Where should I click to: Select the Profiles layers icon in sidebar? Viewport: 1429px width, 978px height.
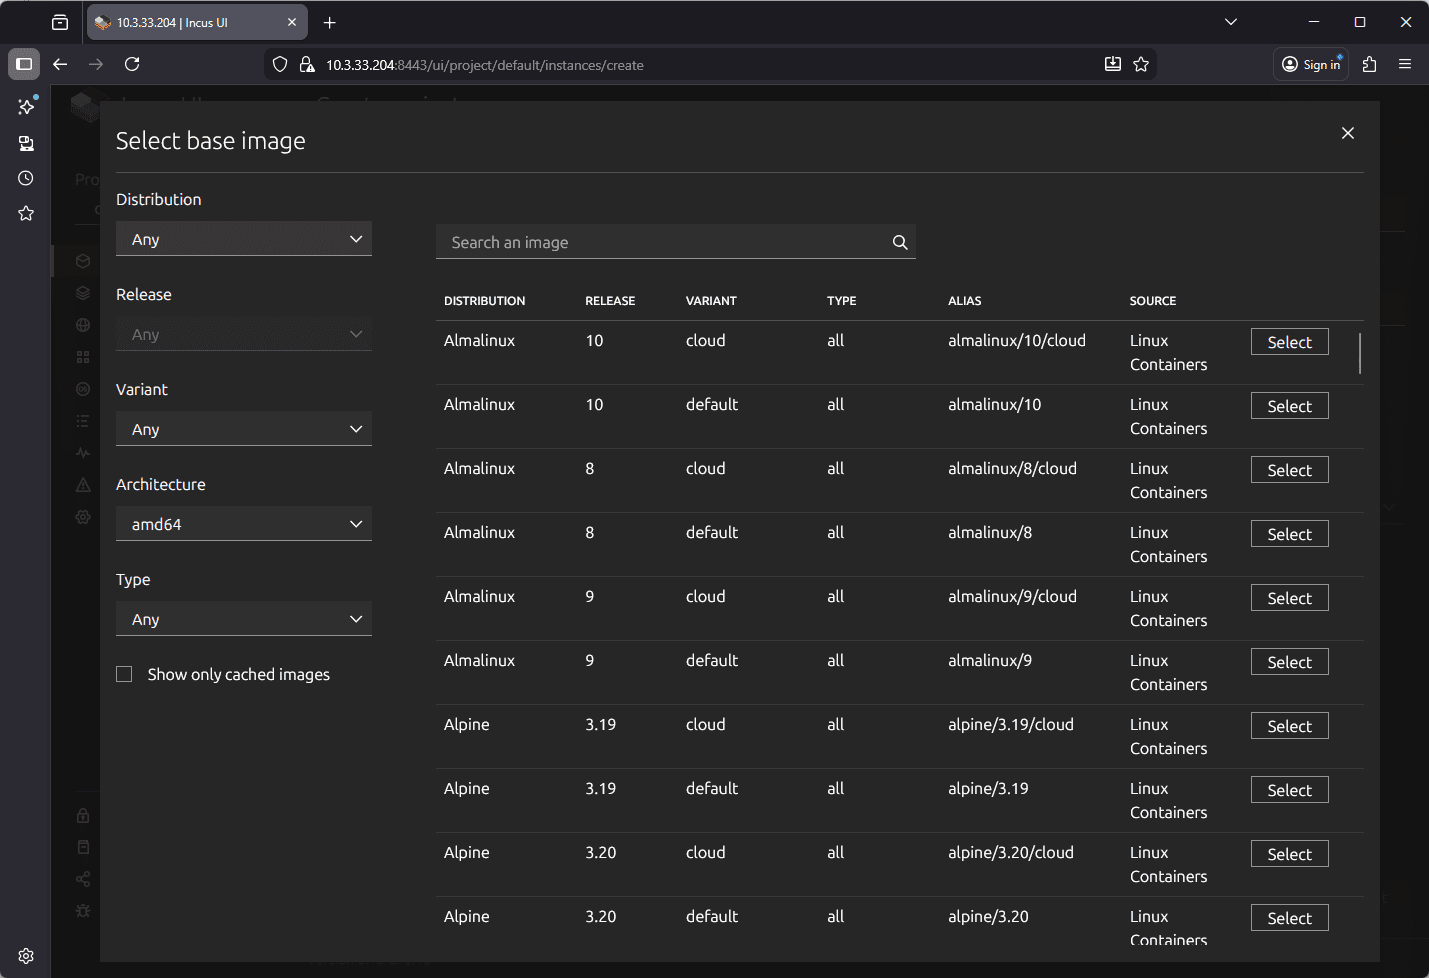click(83, 292)
